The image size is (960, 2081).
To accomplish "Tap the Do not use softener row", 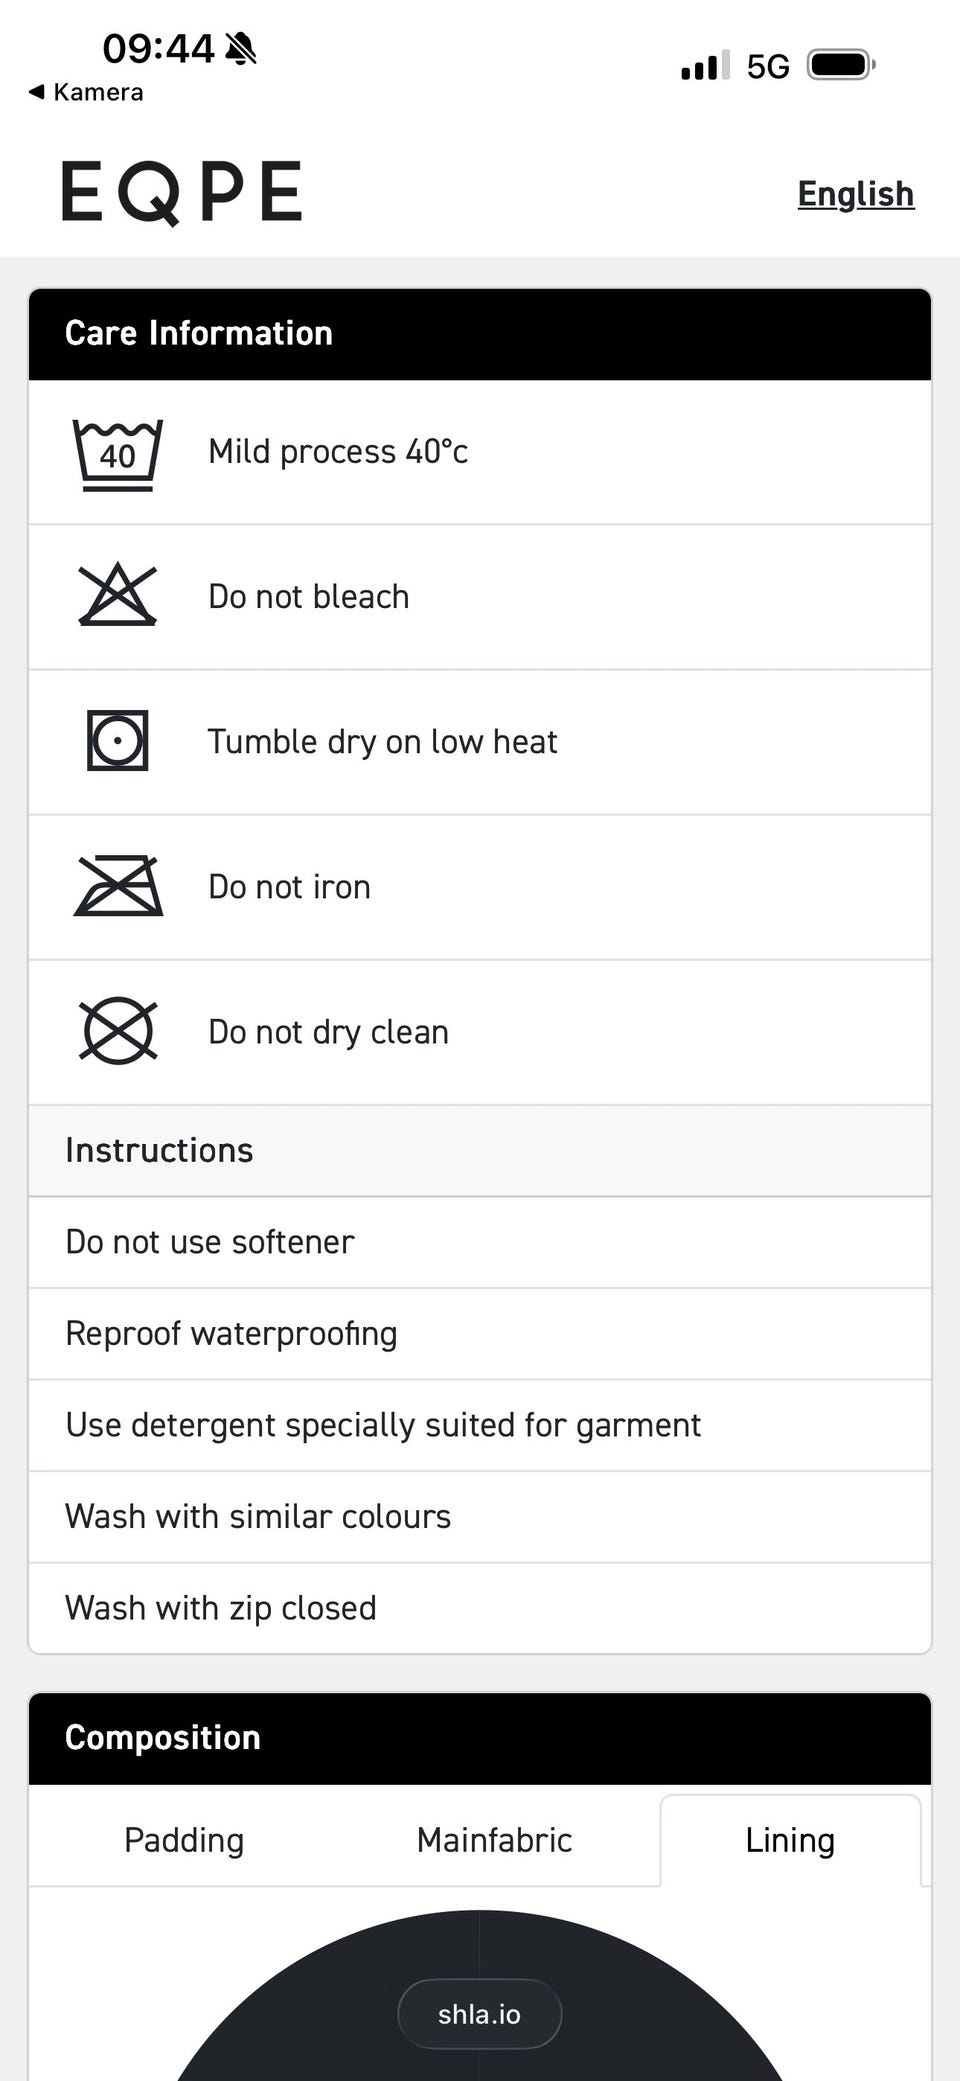I will click(x=210, y=1242).
